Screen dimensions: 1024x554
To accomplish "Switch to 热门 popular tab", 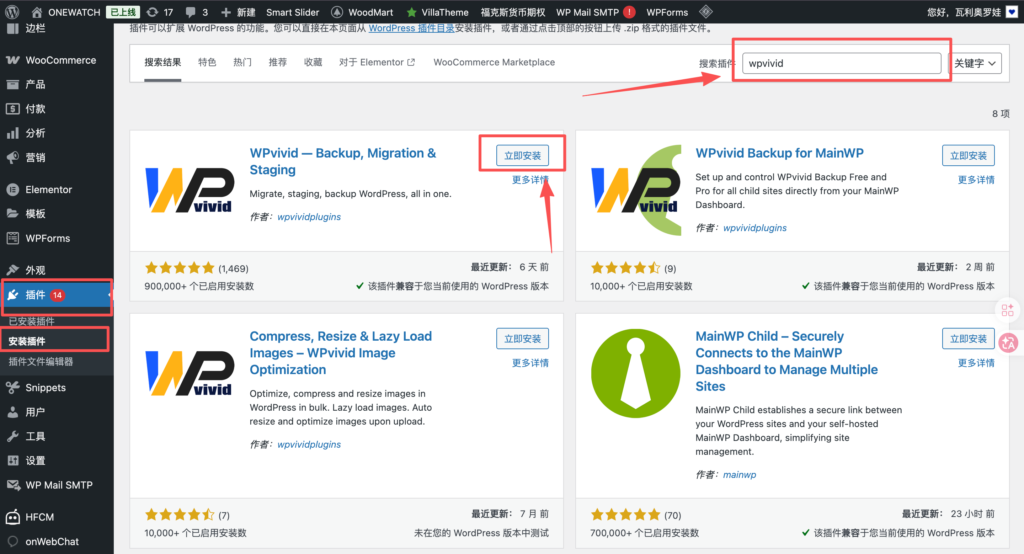I will tap(242, 62).
